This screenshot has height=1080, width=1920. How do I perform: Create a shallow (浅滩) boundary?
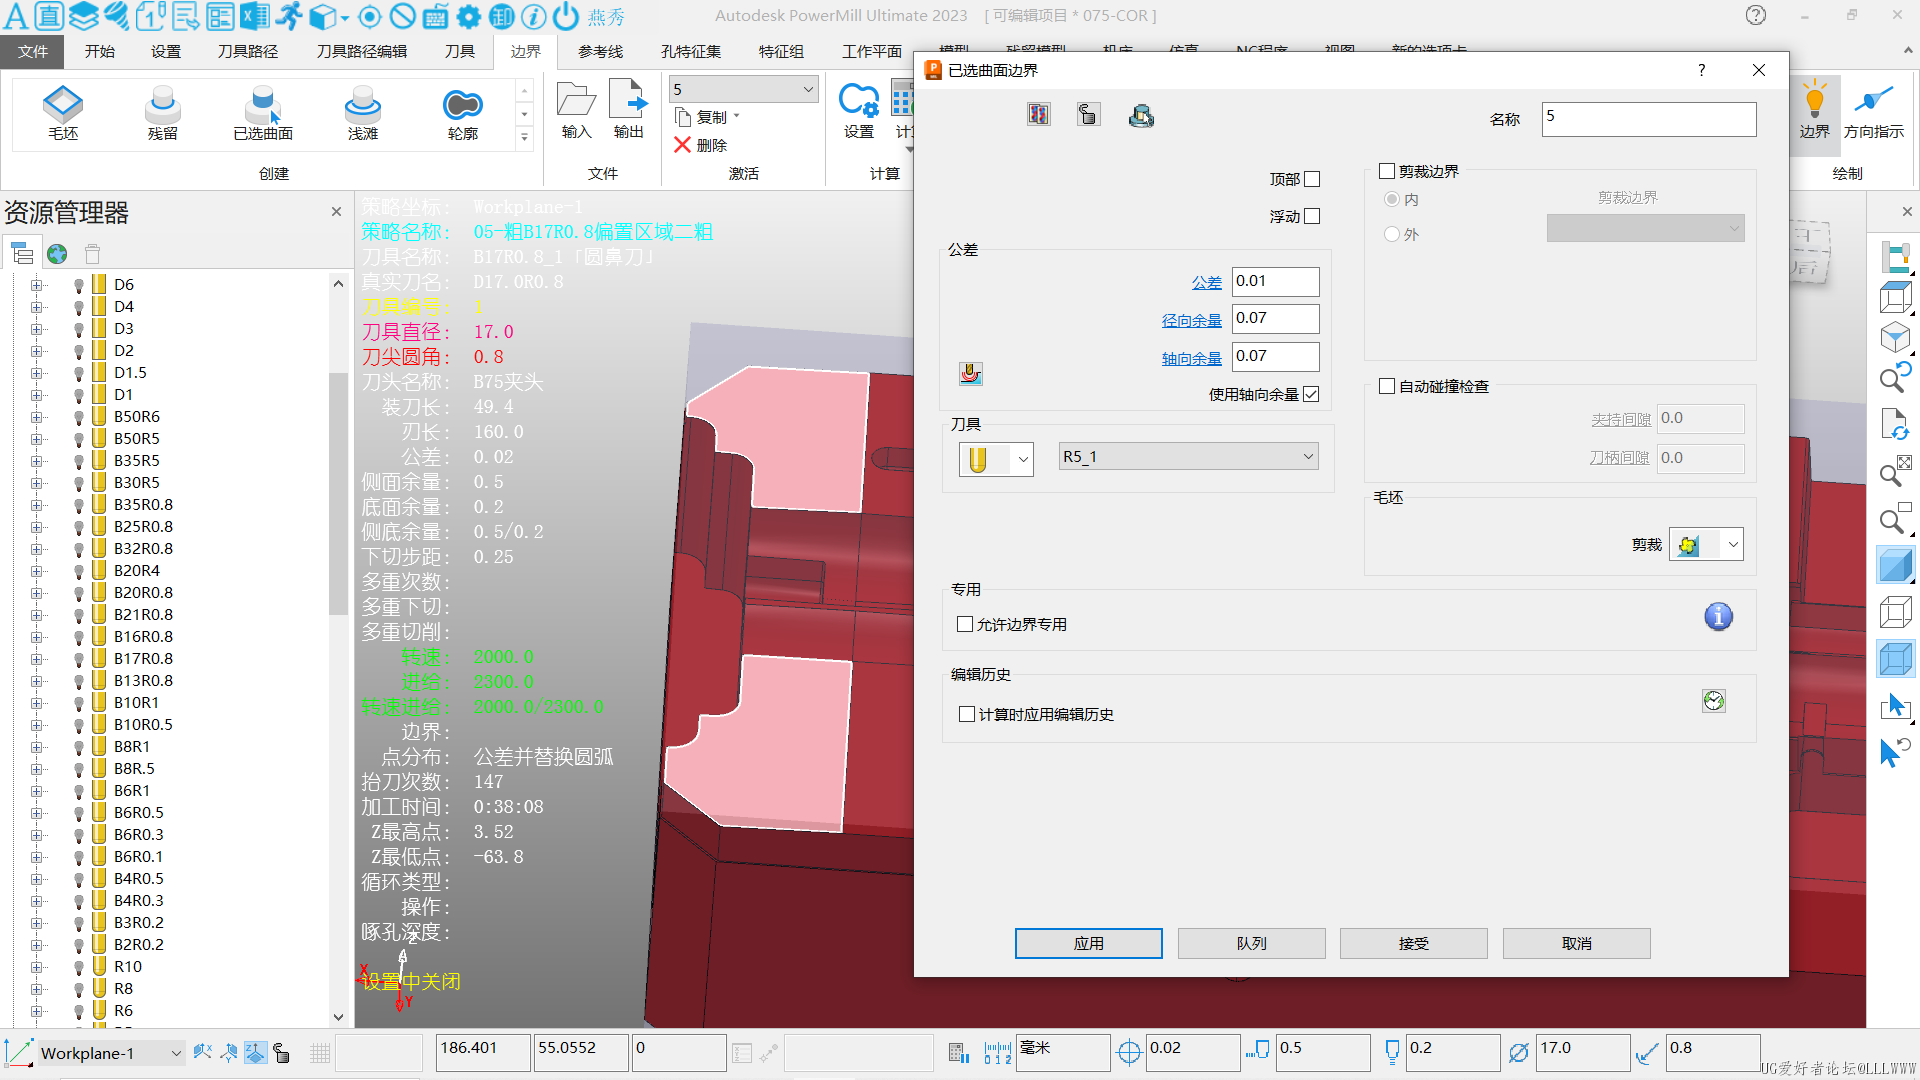coord(363,112)
